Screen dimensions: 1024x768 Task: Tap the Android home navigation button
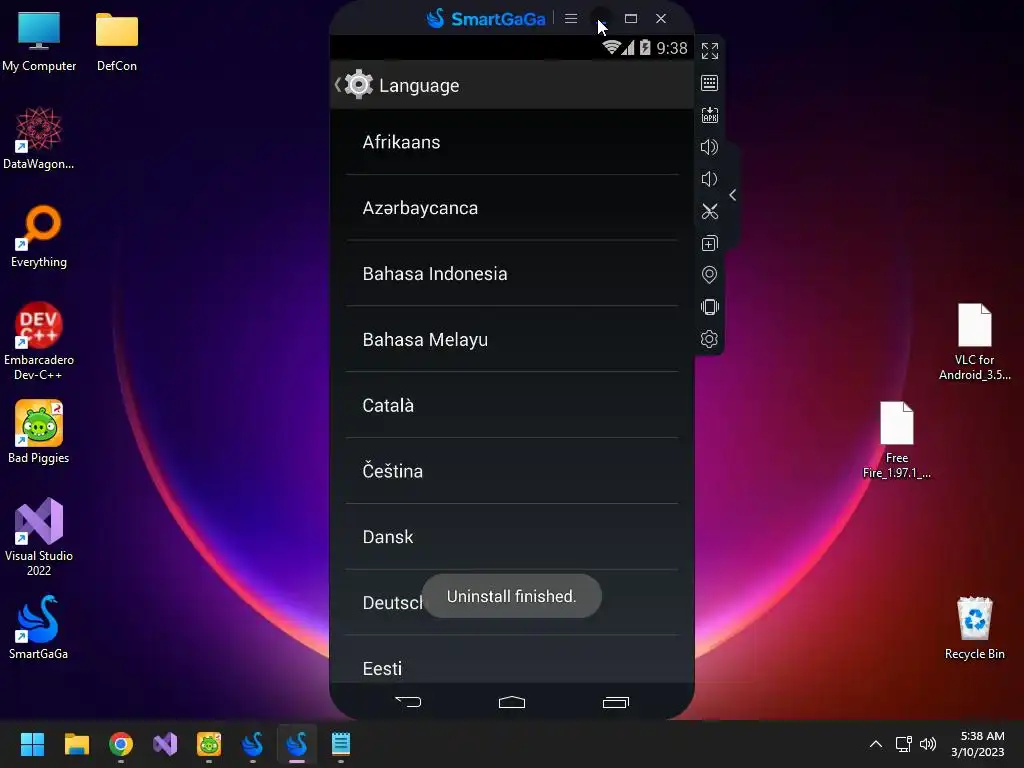coord(512,702)
